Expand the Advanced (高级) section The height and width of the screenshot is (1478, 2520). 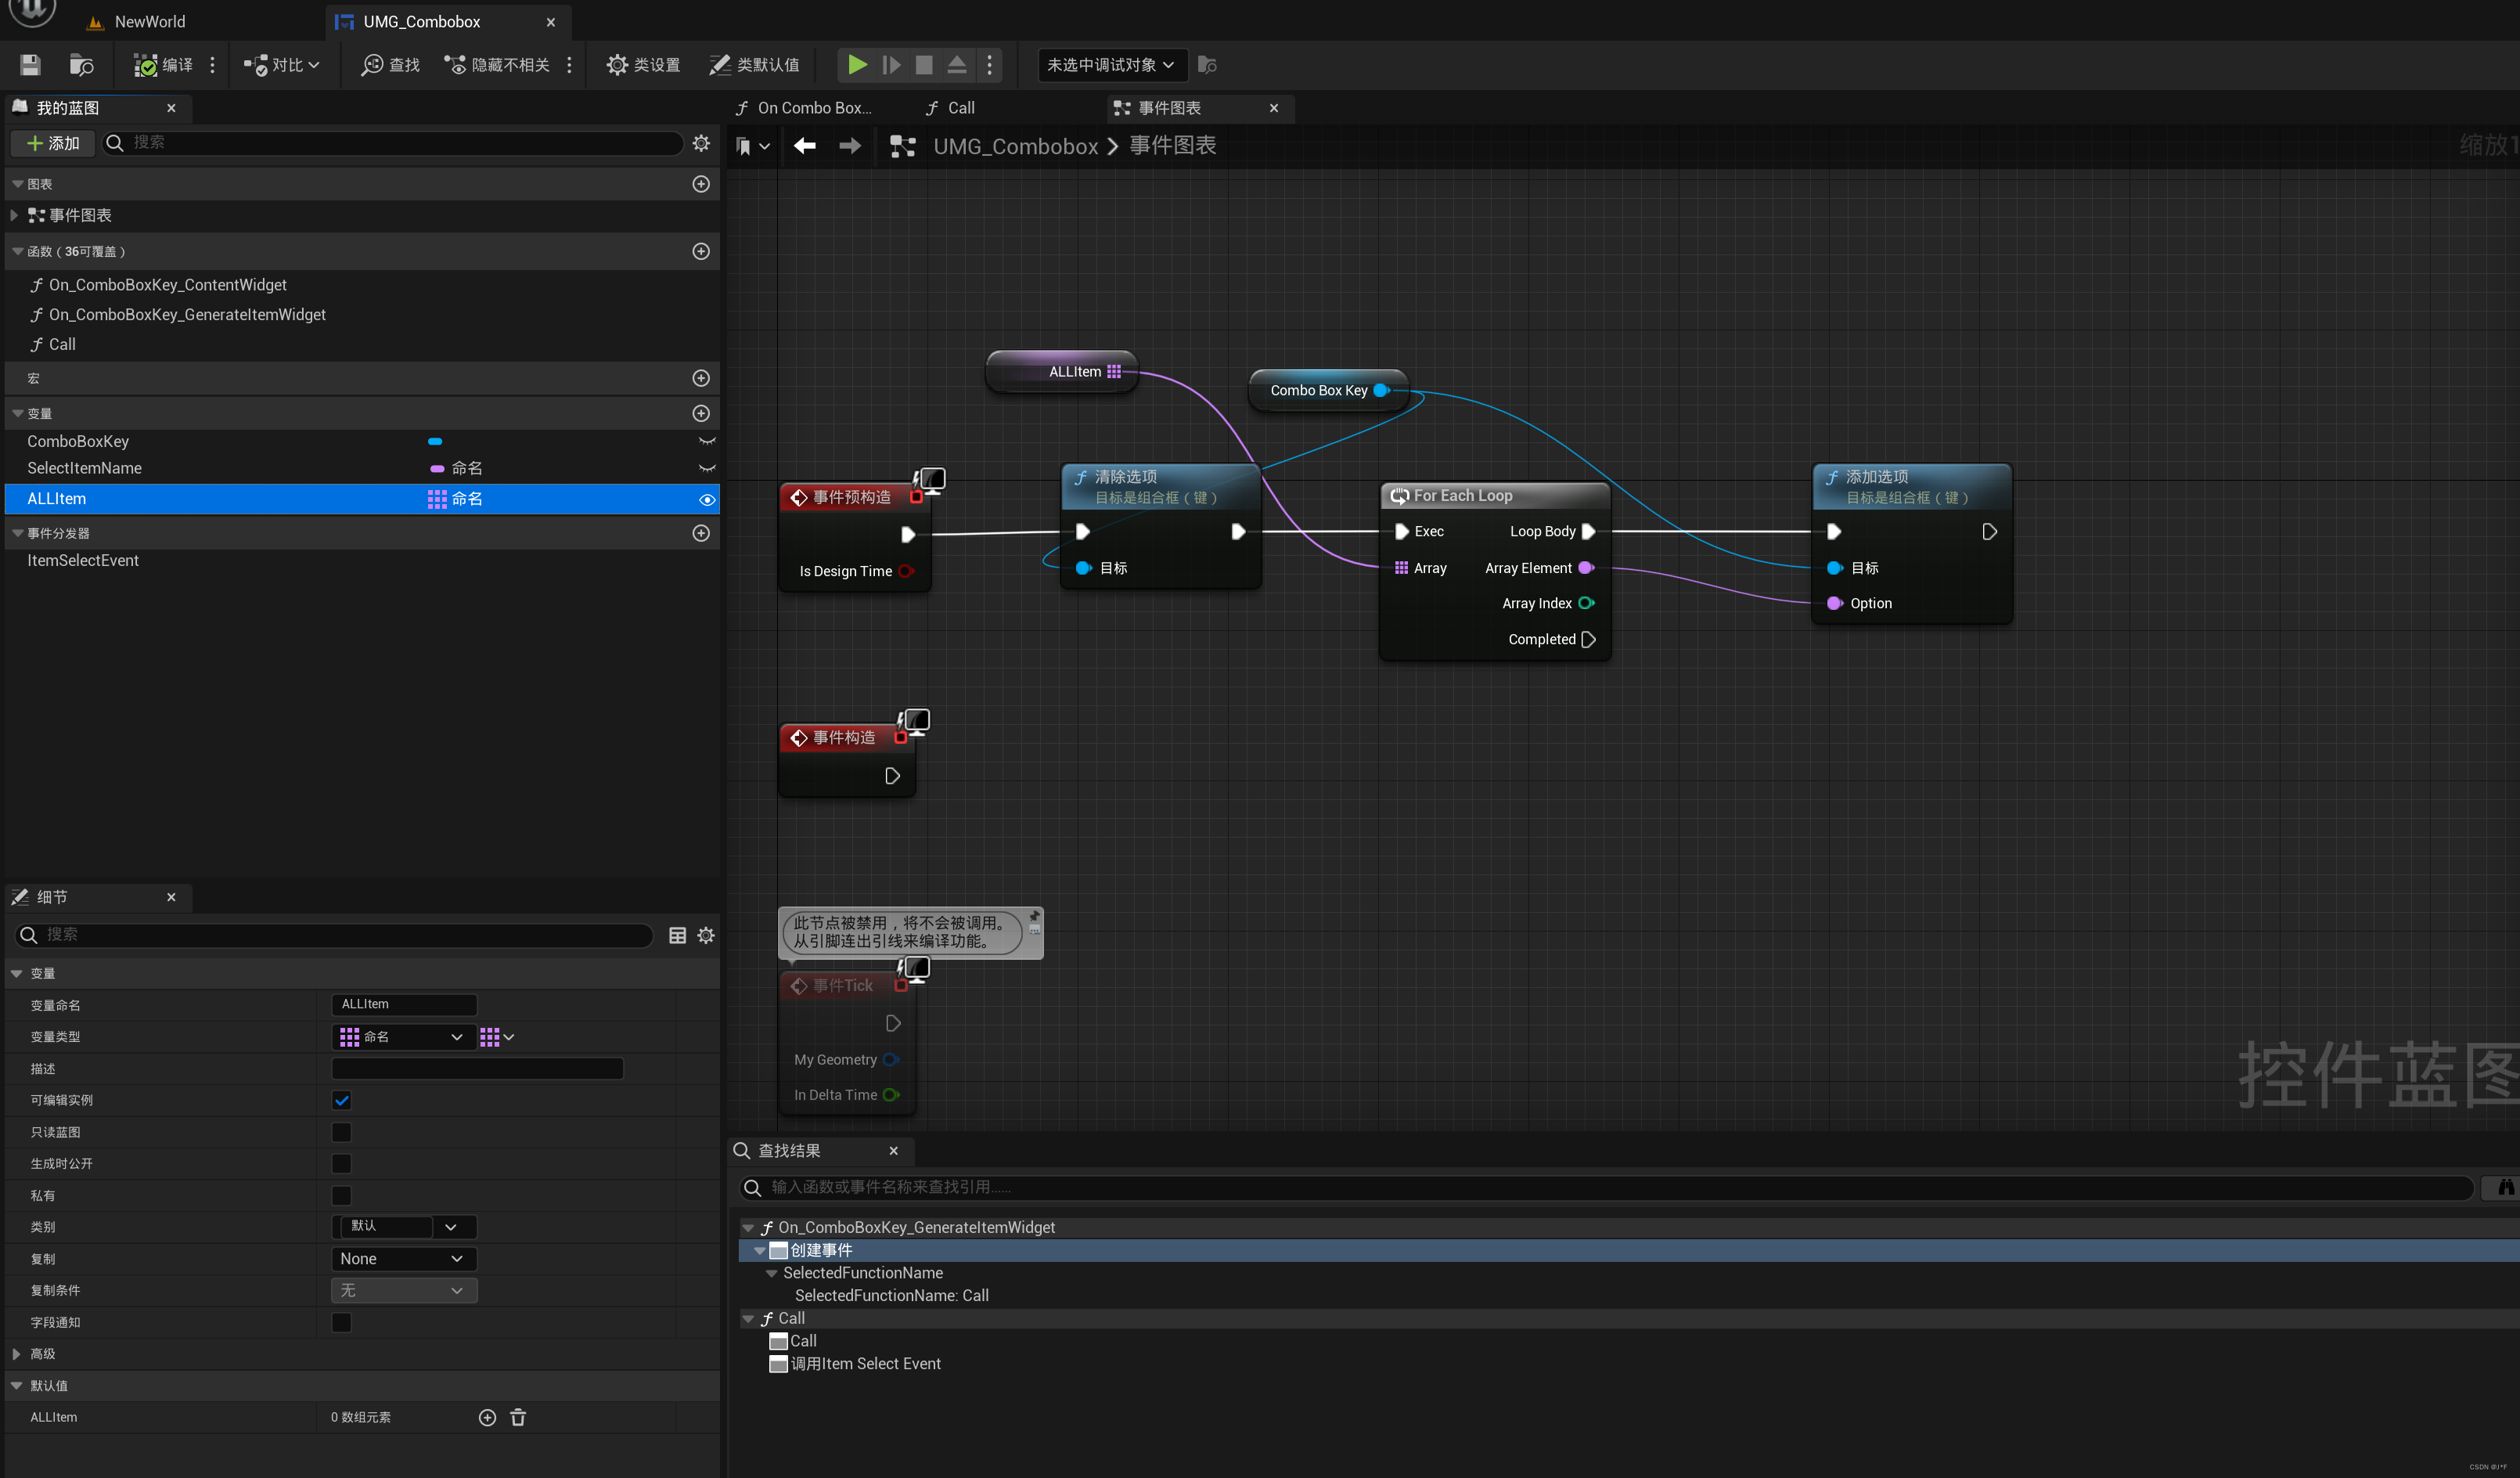pyautogui.click(x=16, y=1354)
